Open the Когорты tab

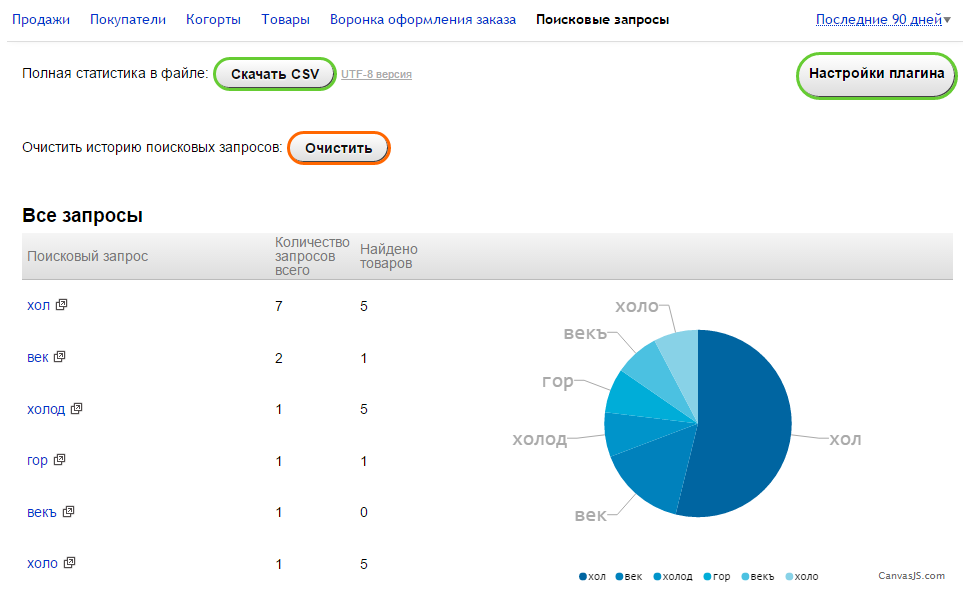point(213,20)
